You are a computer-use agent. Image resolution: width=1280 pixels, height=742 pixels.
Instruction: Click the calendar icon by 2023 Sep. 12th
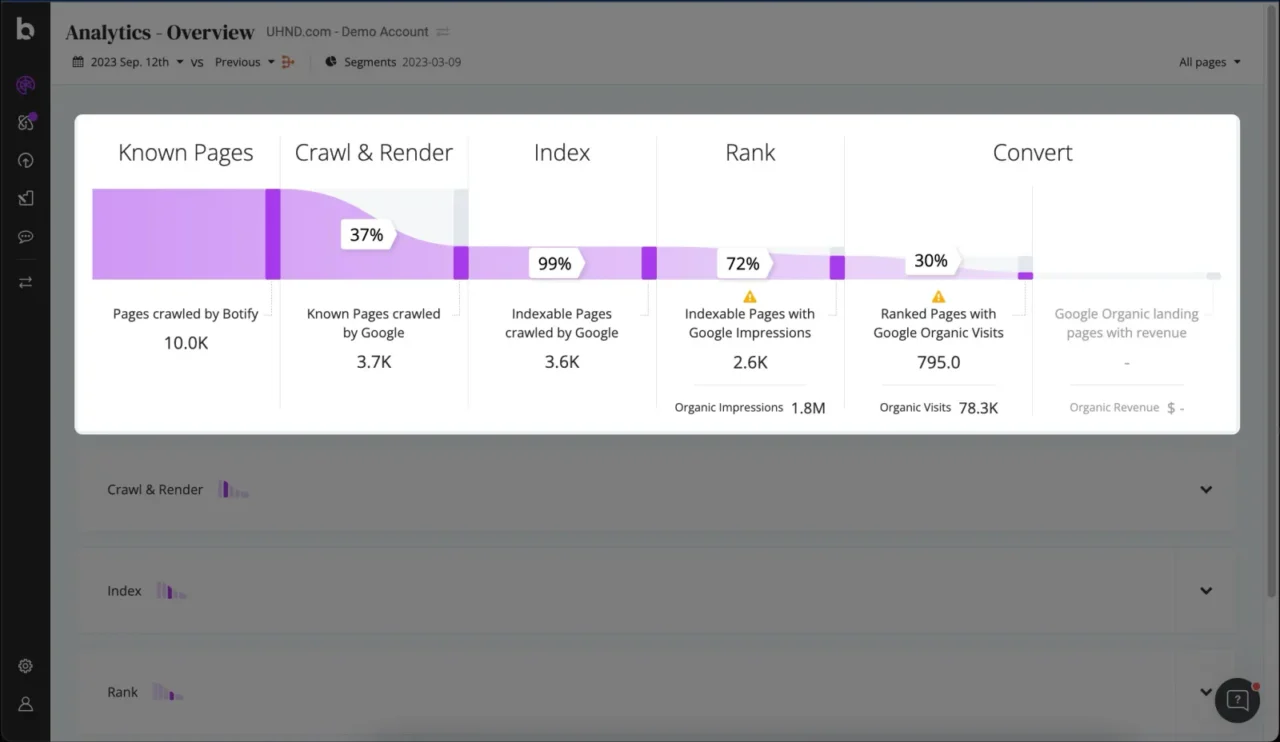click(79, 62)
